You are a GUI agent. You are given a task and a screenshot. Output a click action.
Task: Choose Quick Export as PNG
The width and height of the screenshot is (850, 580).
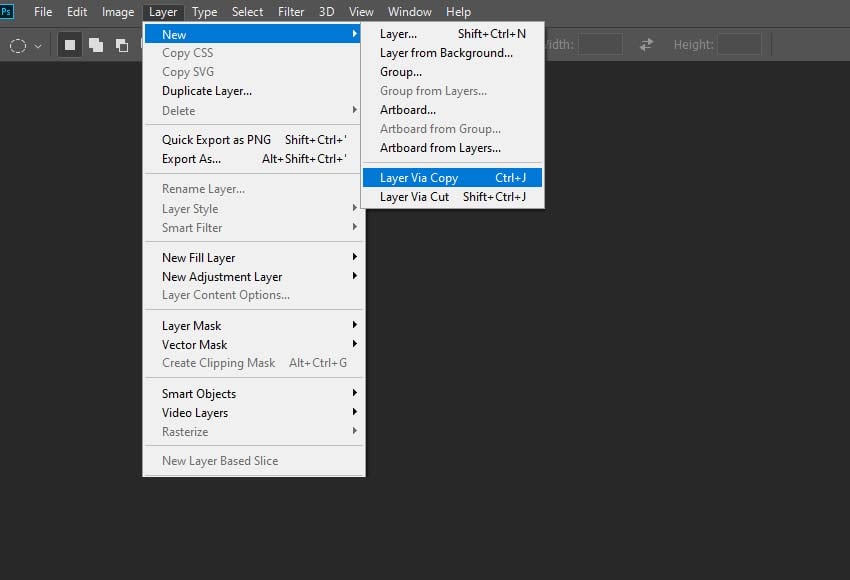coord(253,139)
